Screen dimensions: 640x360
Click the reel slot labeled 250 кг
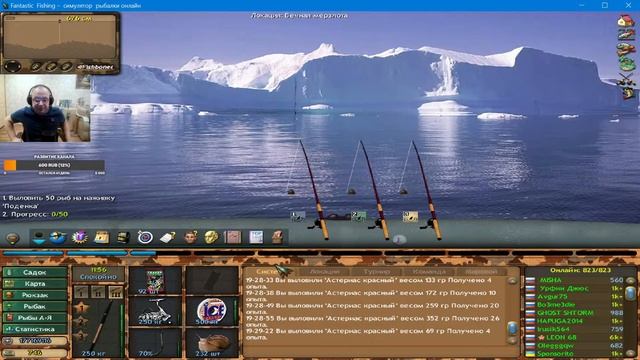click(155, 312)
